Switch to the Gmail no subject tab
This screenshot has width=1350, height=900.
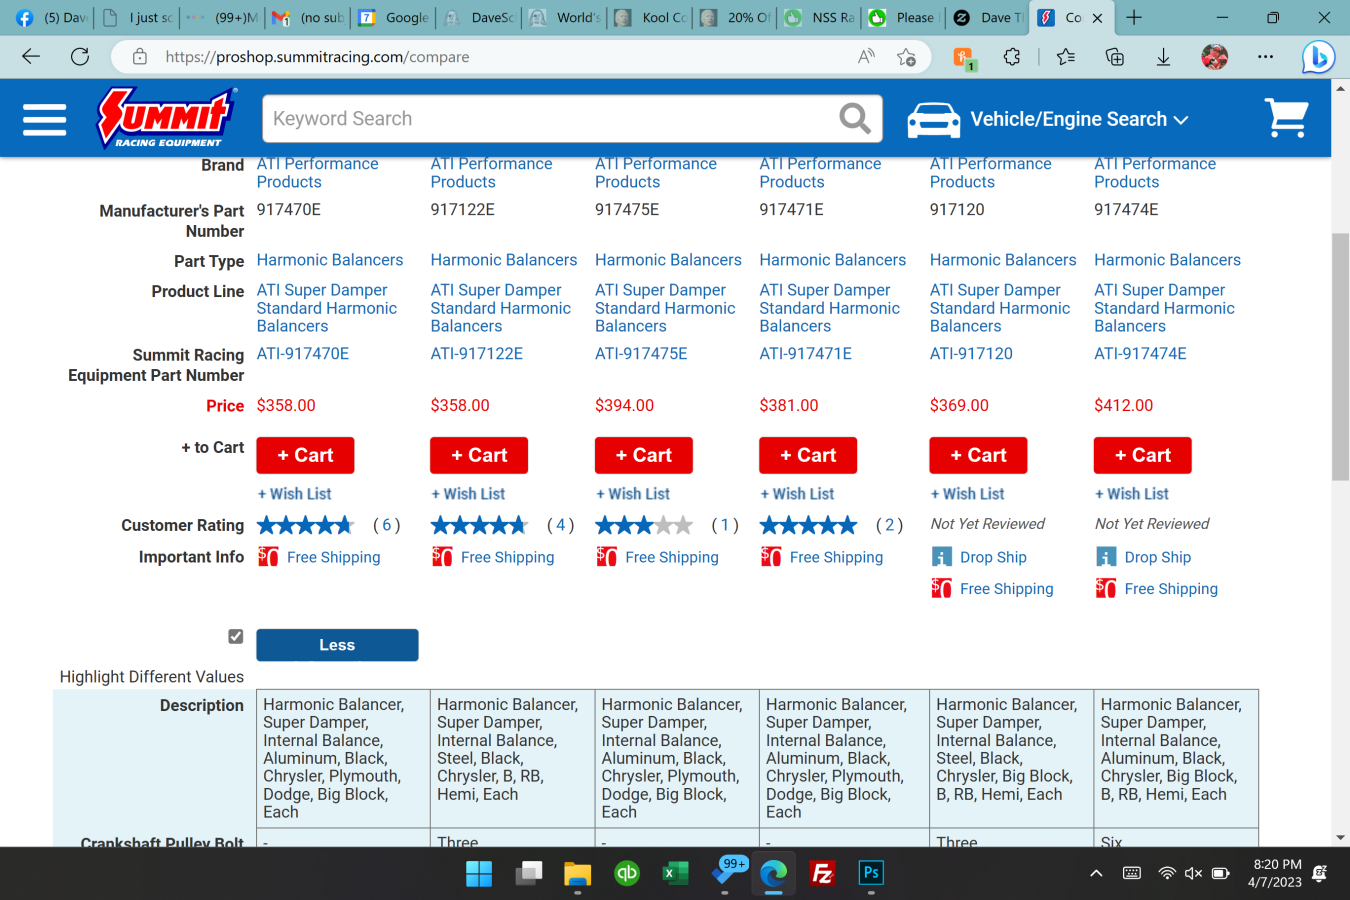click(310, 18)
